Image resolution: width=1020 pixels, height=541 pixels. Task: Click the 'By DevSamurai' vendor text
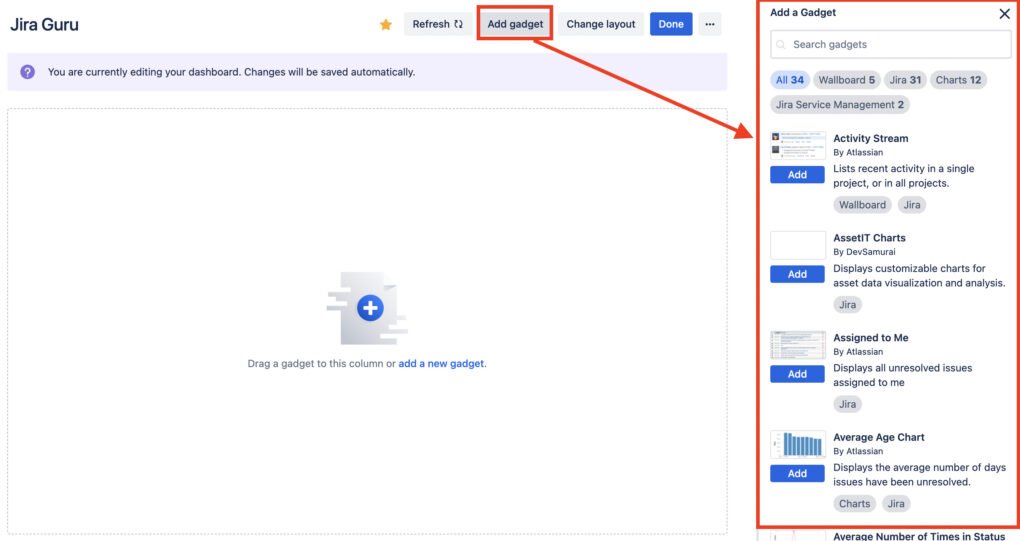(x=864, y=252)
